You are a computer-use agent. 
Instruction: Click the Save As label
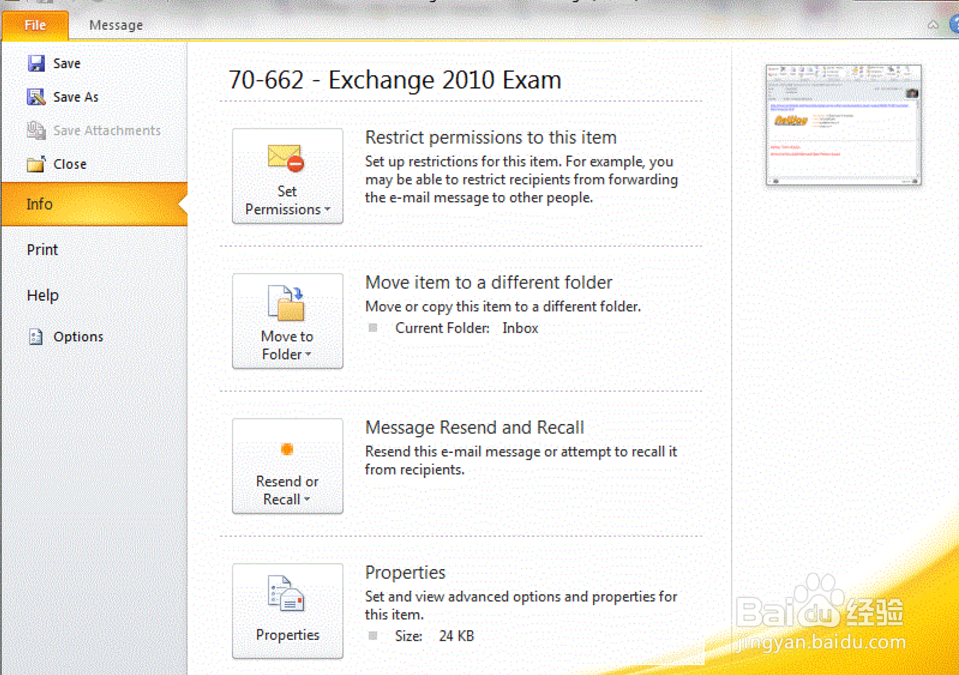click(x=76, y=97)
